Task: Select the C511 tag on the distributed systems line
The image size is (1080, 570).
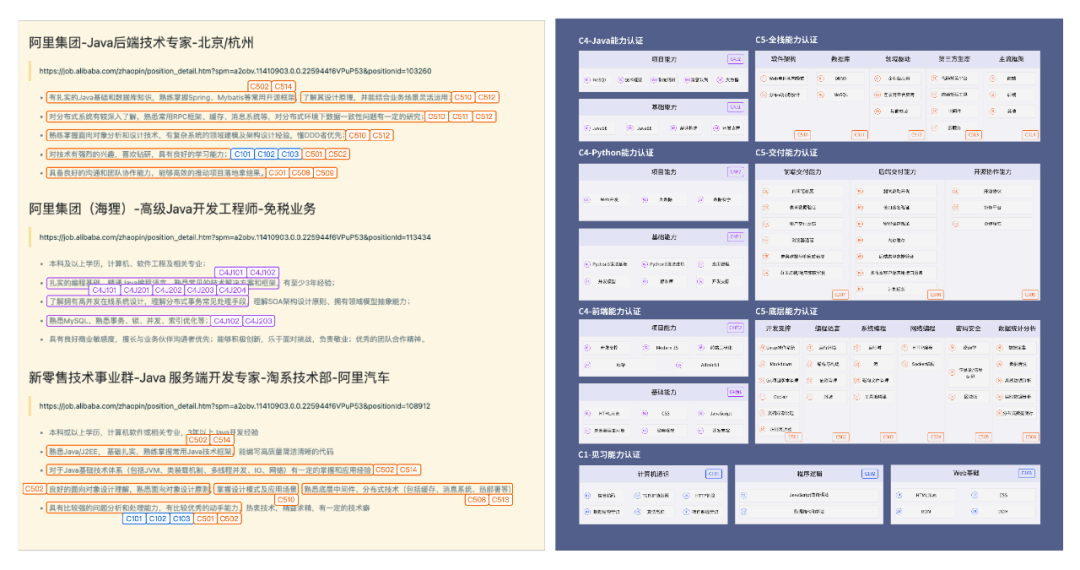Action: tap(460, 116)
